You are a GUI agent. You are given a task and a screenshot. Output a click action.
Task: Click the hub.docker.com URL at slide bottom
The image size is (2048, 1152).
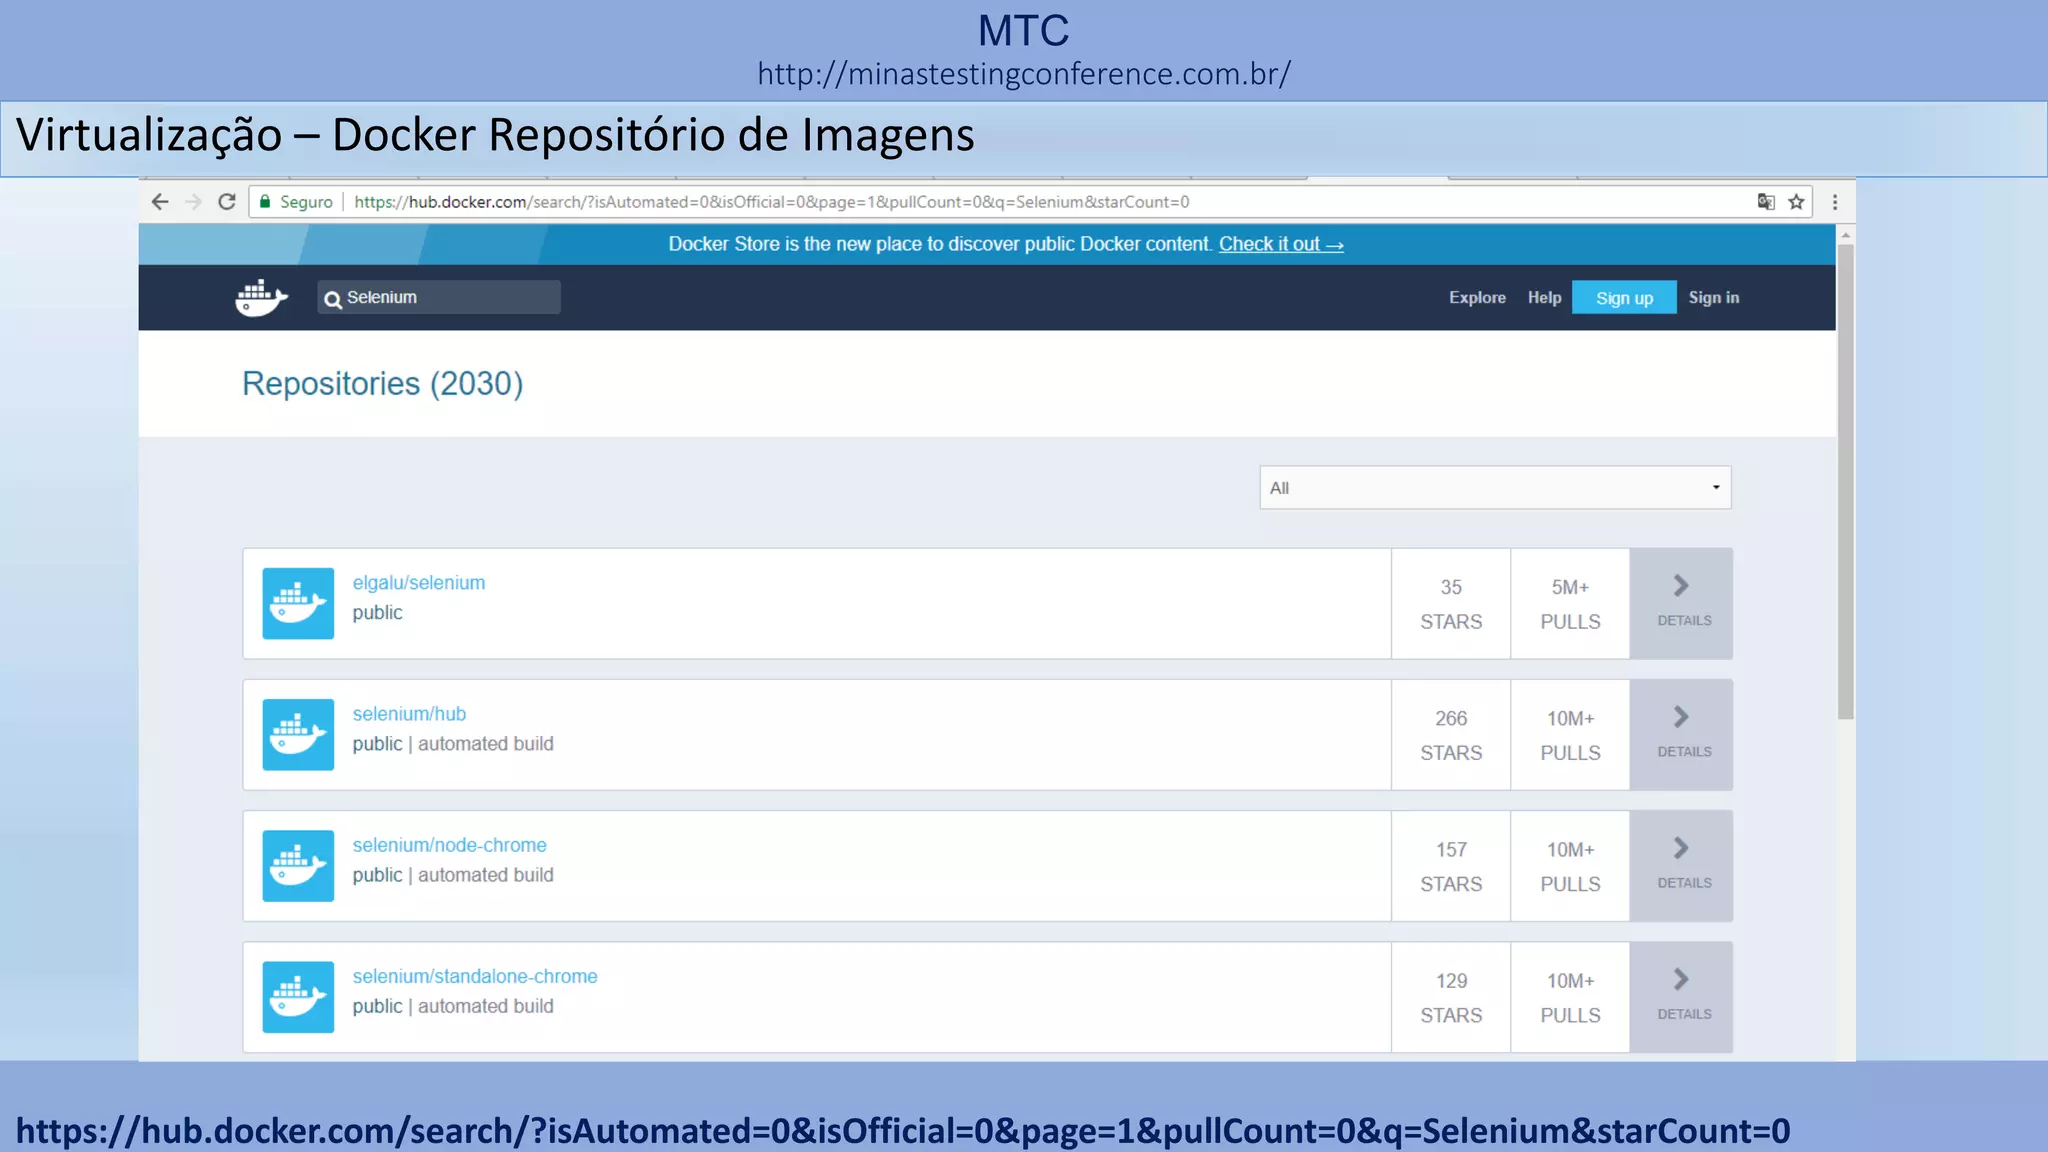[903, 1131]
